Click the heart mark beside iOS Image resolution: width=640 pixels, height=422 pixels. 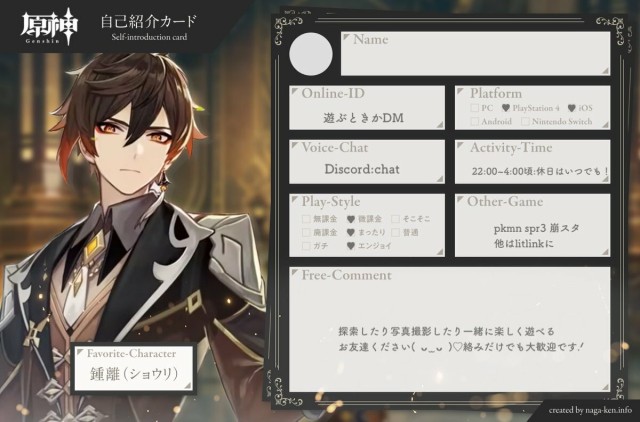pyautogui.click(x=571, y=108)
